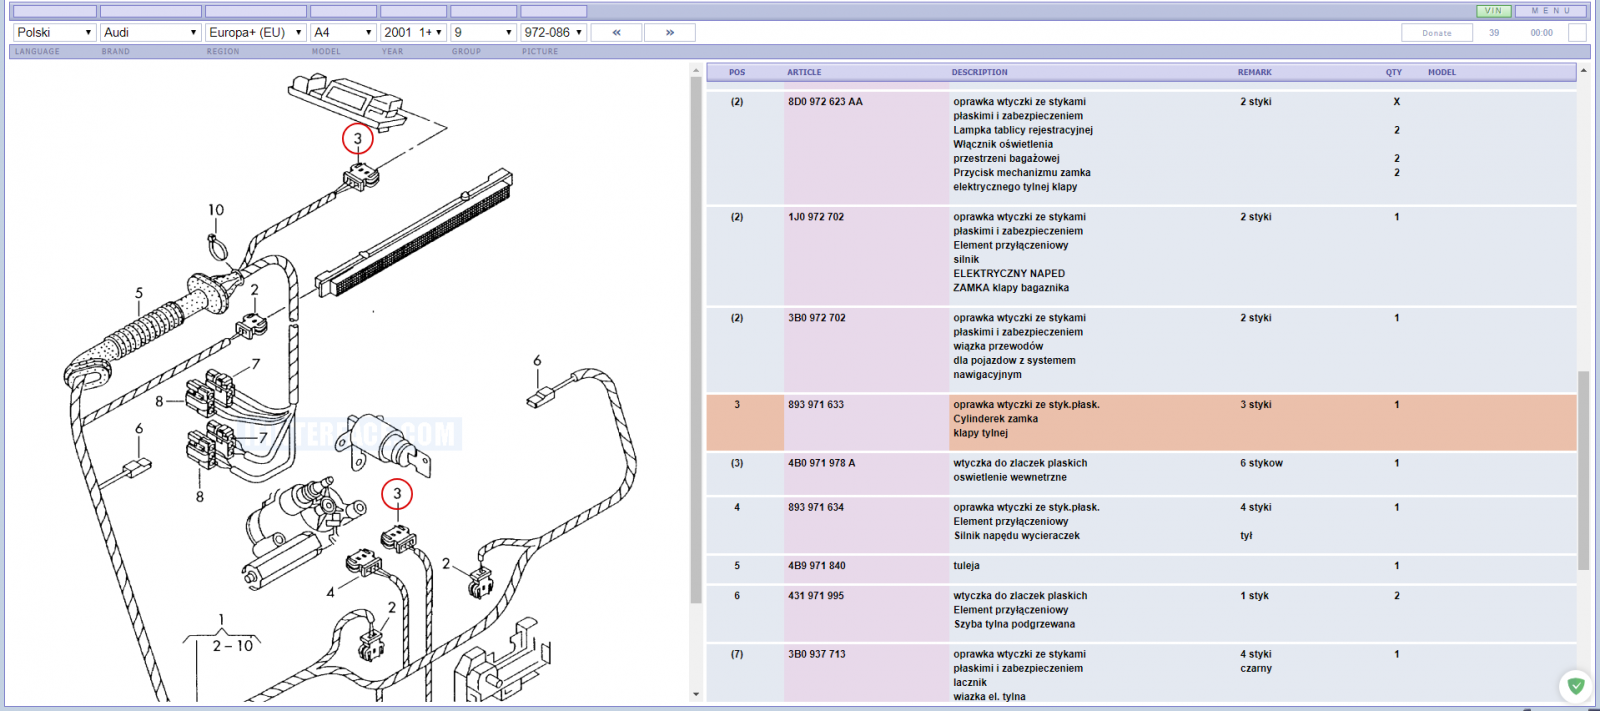Click the Donate button

coord(1437,33)
